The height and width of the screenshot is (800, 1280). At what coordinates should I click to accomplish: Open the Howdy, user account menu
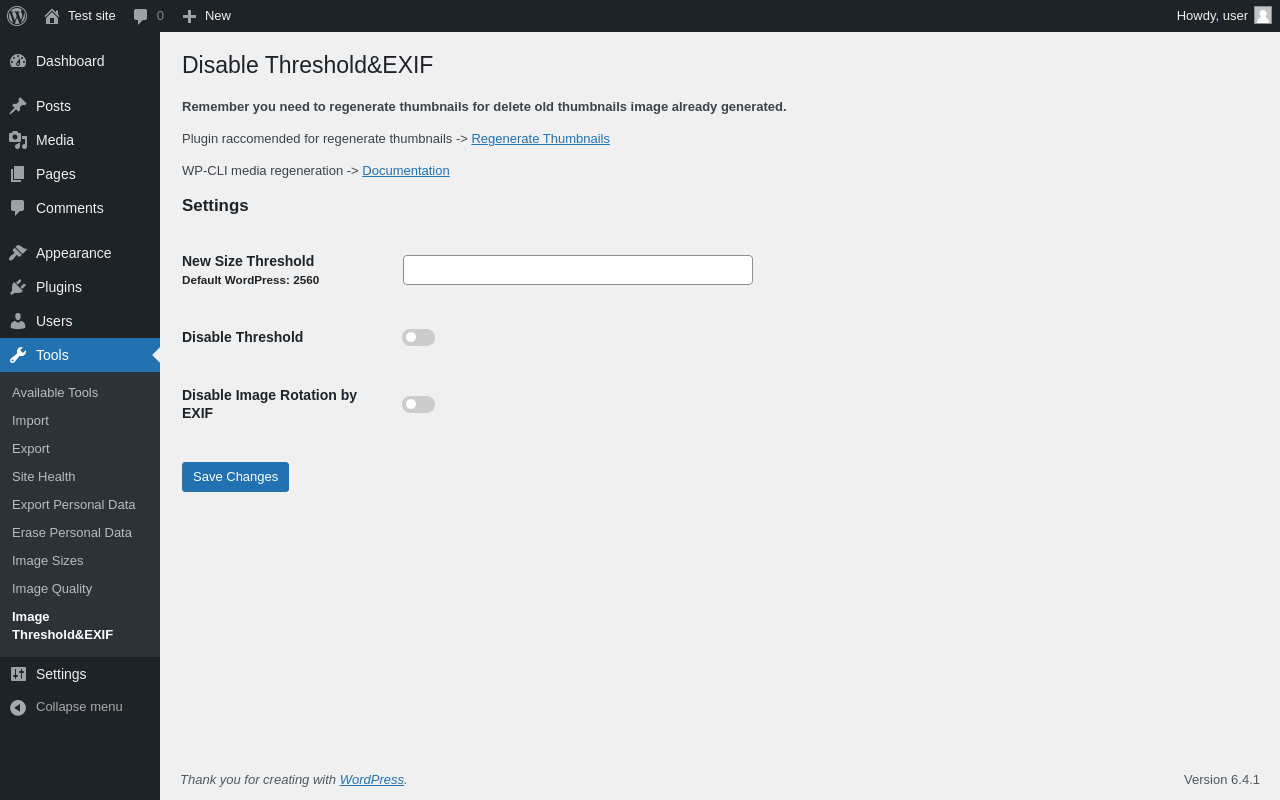[x=1211, y=16]
